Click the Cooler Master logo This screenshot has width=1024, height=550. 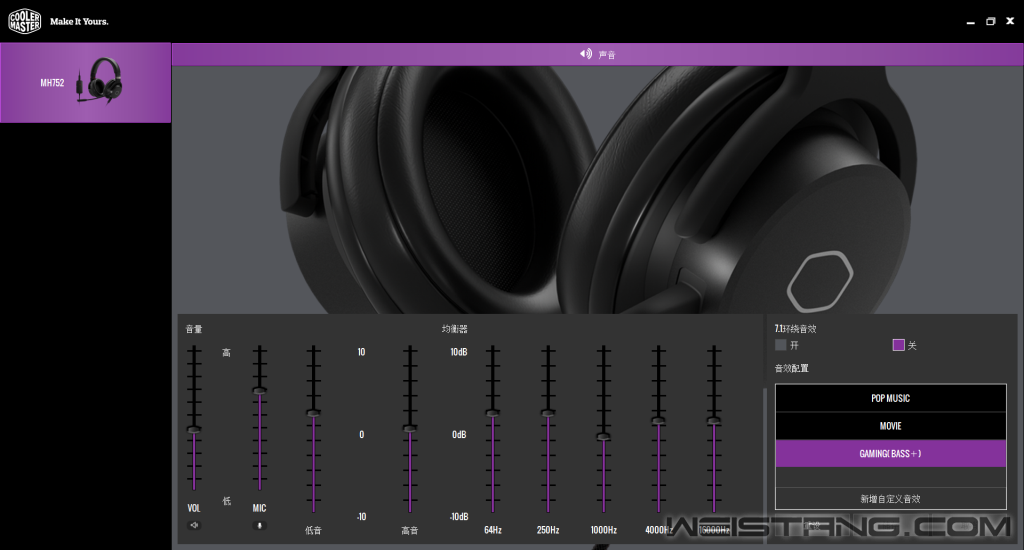[25, 21]
